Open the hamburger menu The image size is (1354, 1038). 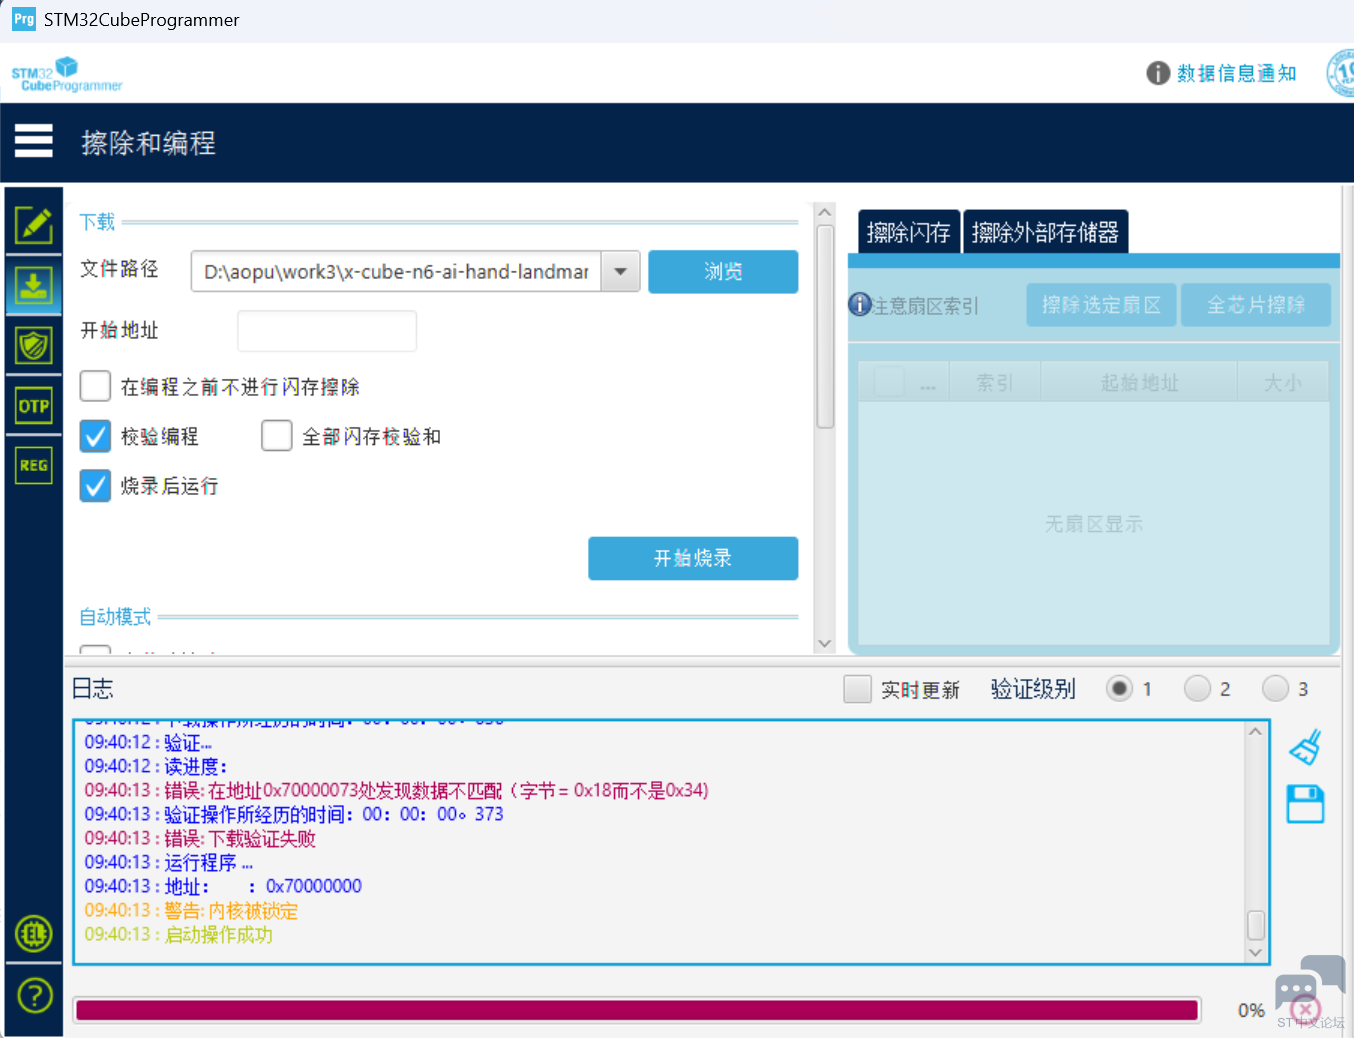[33, 141]
